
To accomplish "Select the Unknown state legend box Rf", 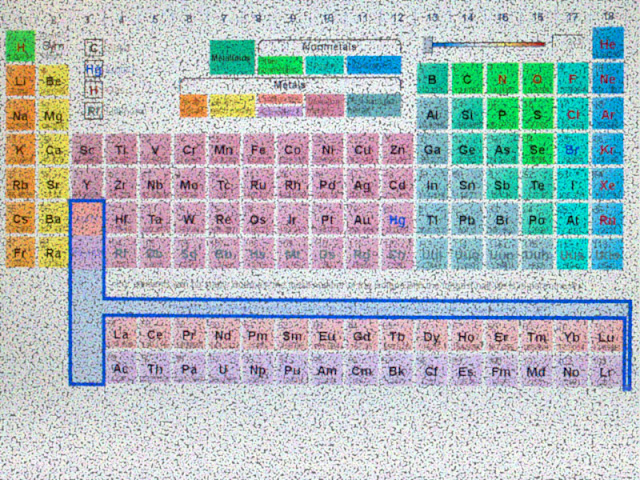I will pyautogui.click(x=93, y=110).
